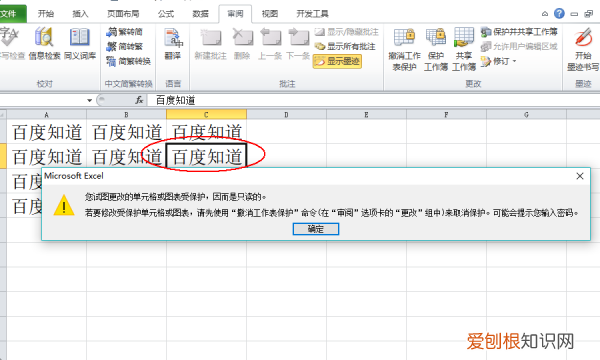Switch to the Formulas (公式) tab
This screenshot has width=600, height=360.
[166, 14]
